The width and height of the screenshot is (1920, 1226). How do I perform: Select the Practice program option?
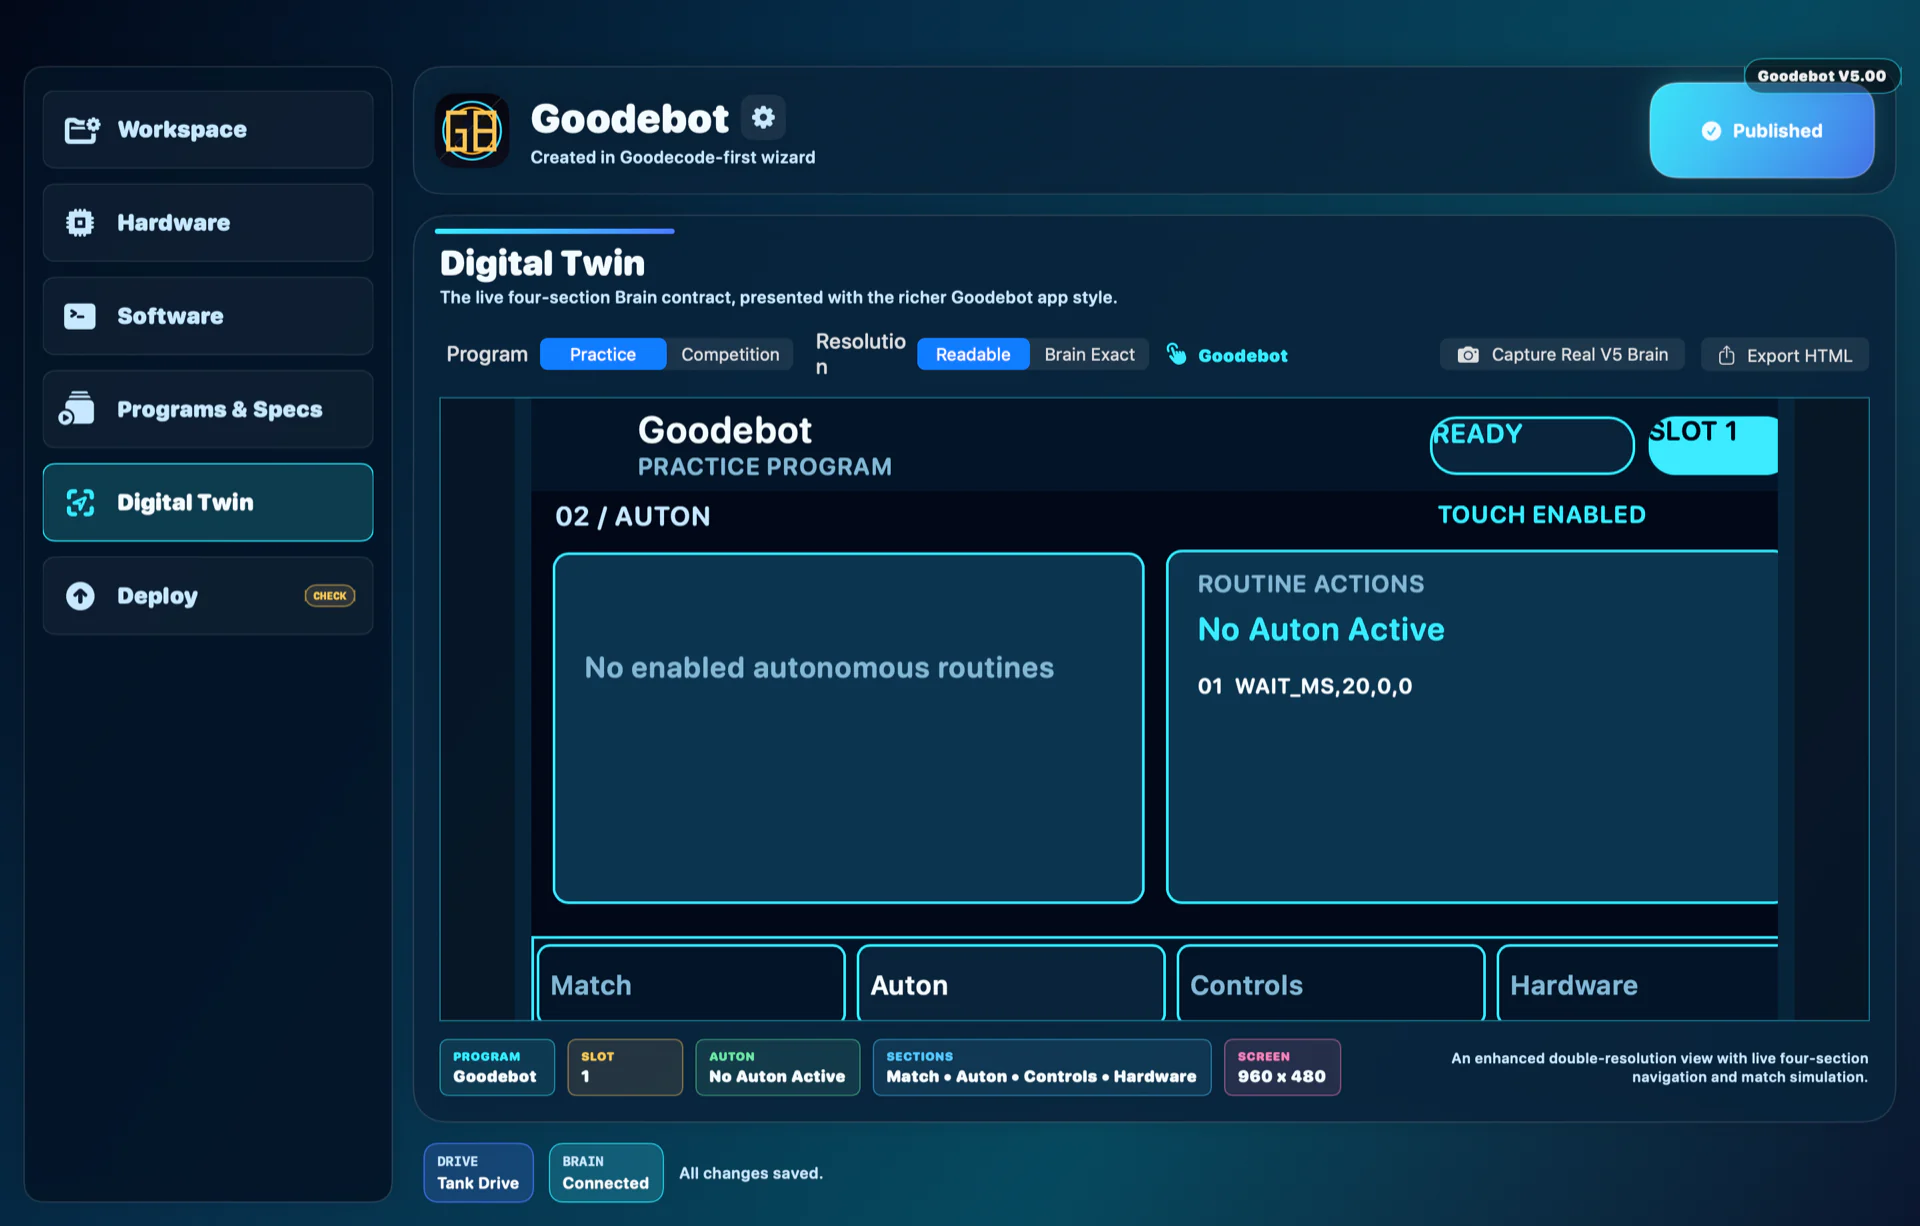603,354
